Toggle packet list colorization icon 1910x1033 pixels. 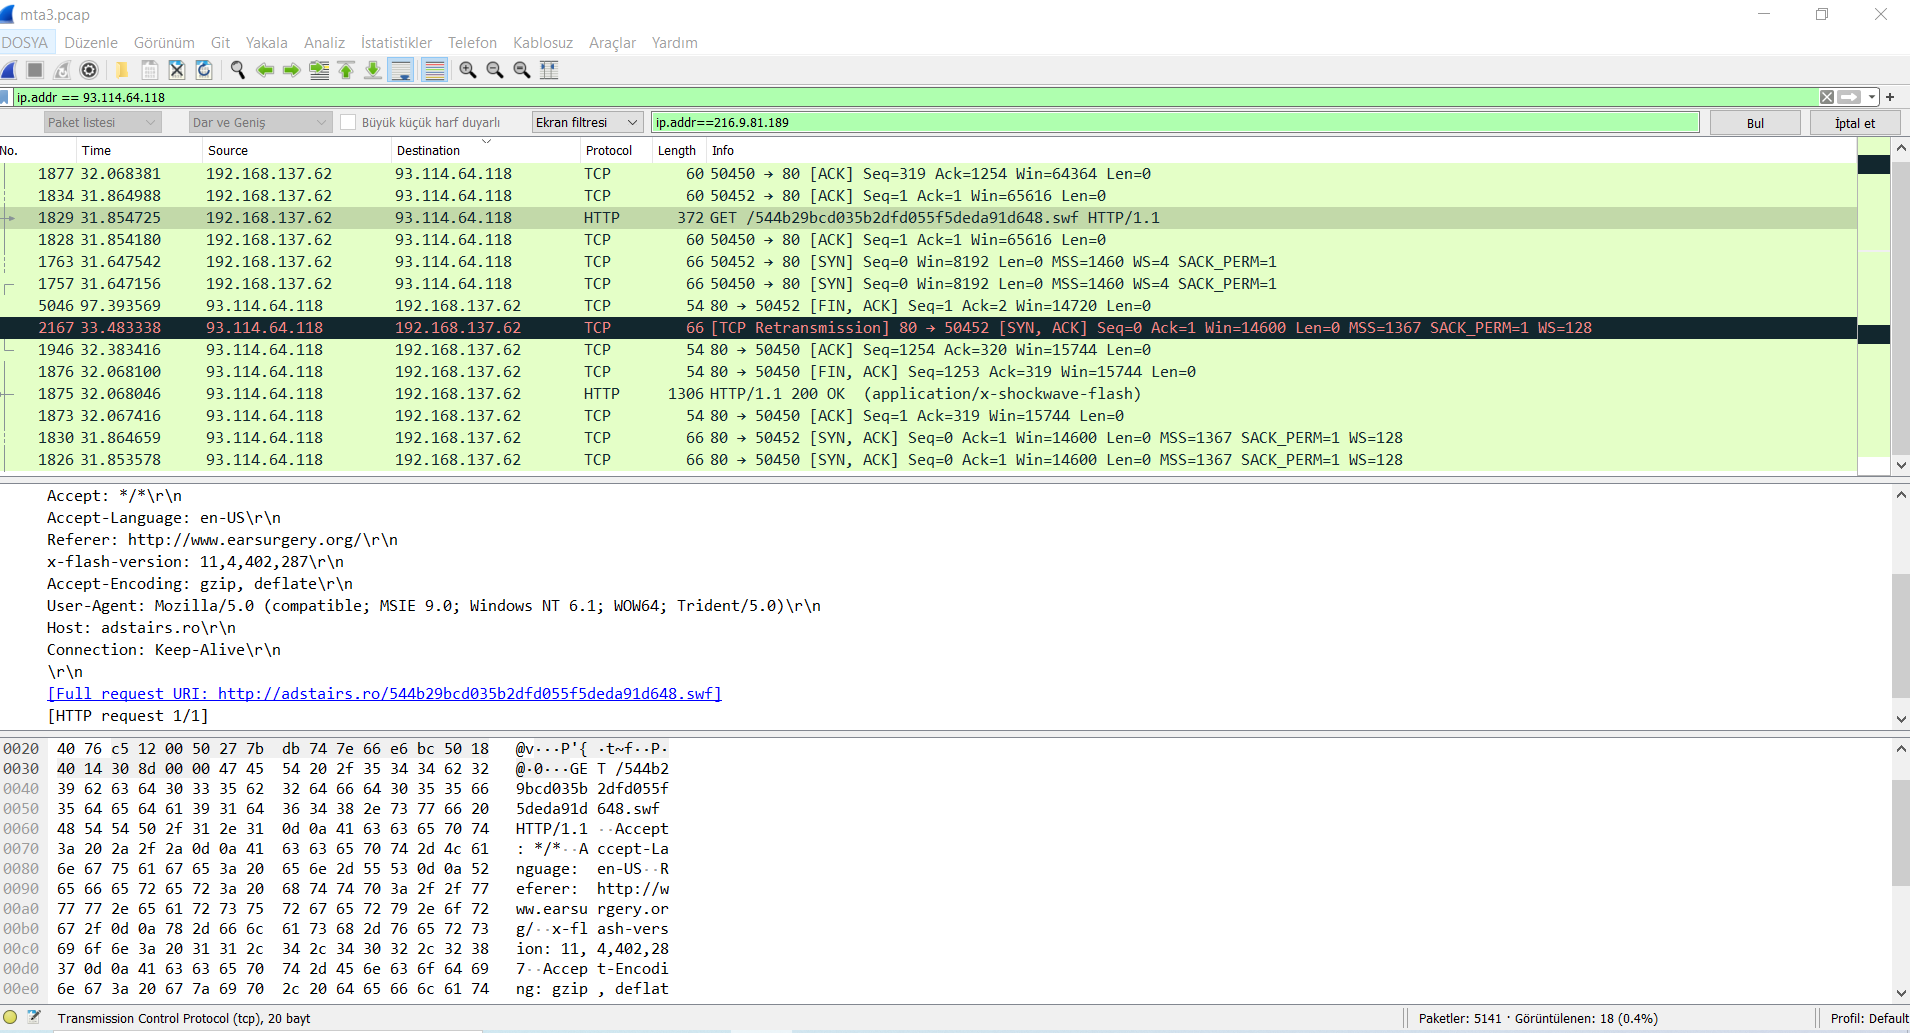click(434, 70)
